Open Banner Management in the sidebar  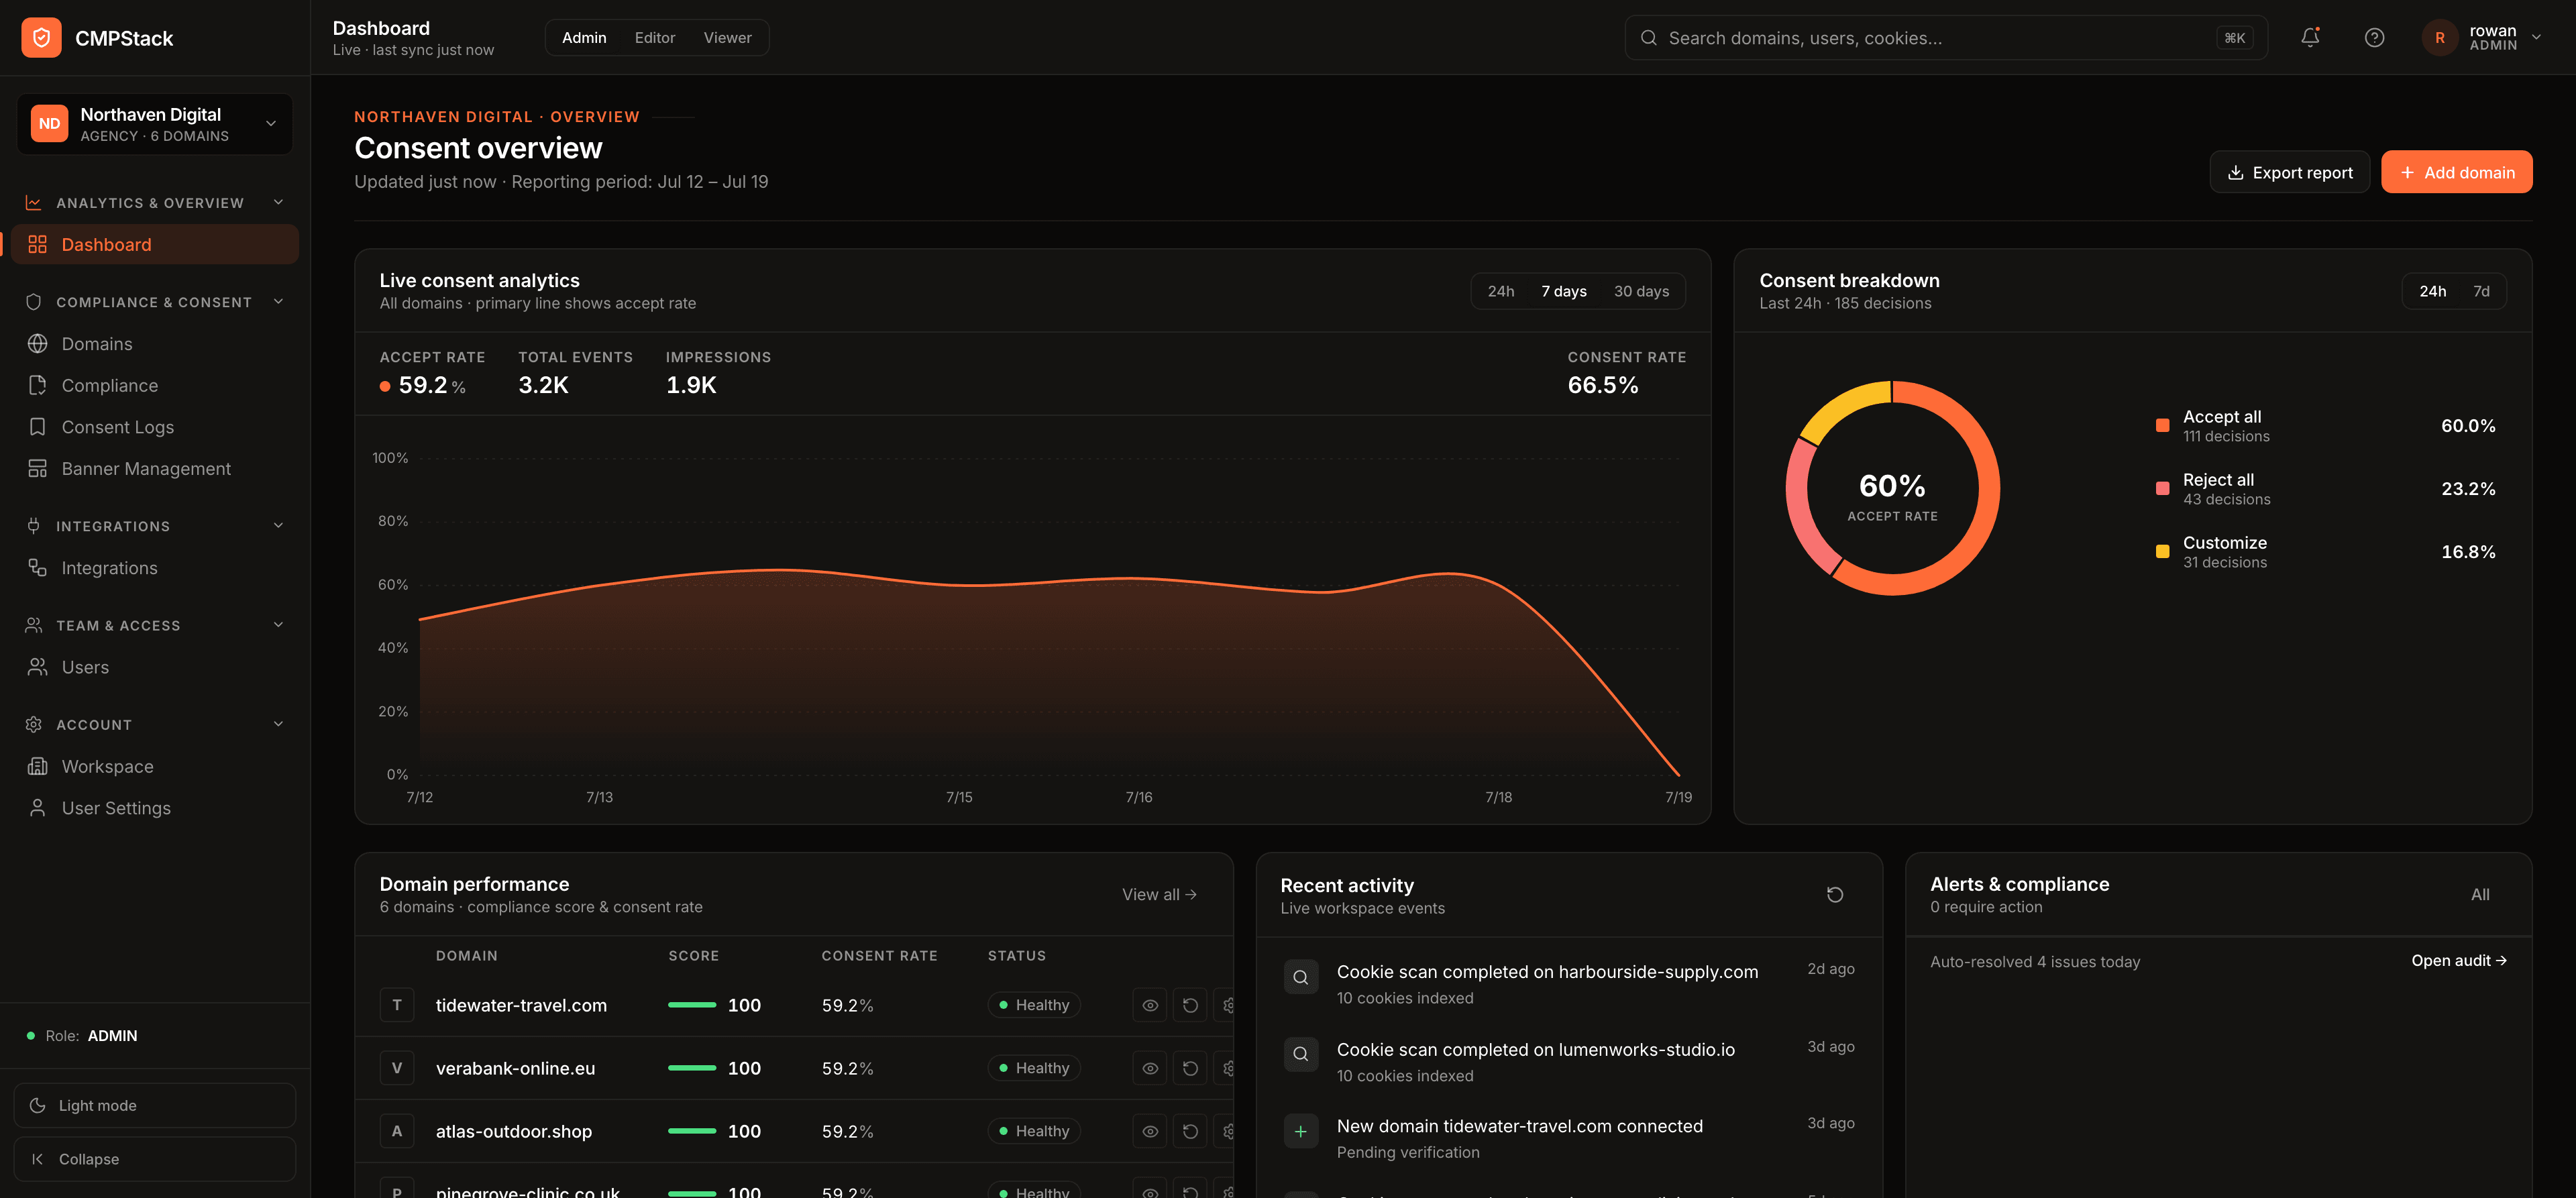click(x=155, y=469)
